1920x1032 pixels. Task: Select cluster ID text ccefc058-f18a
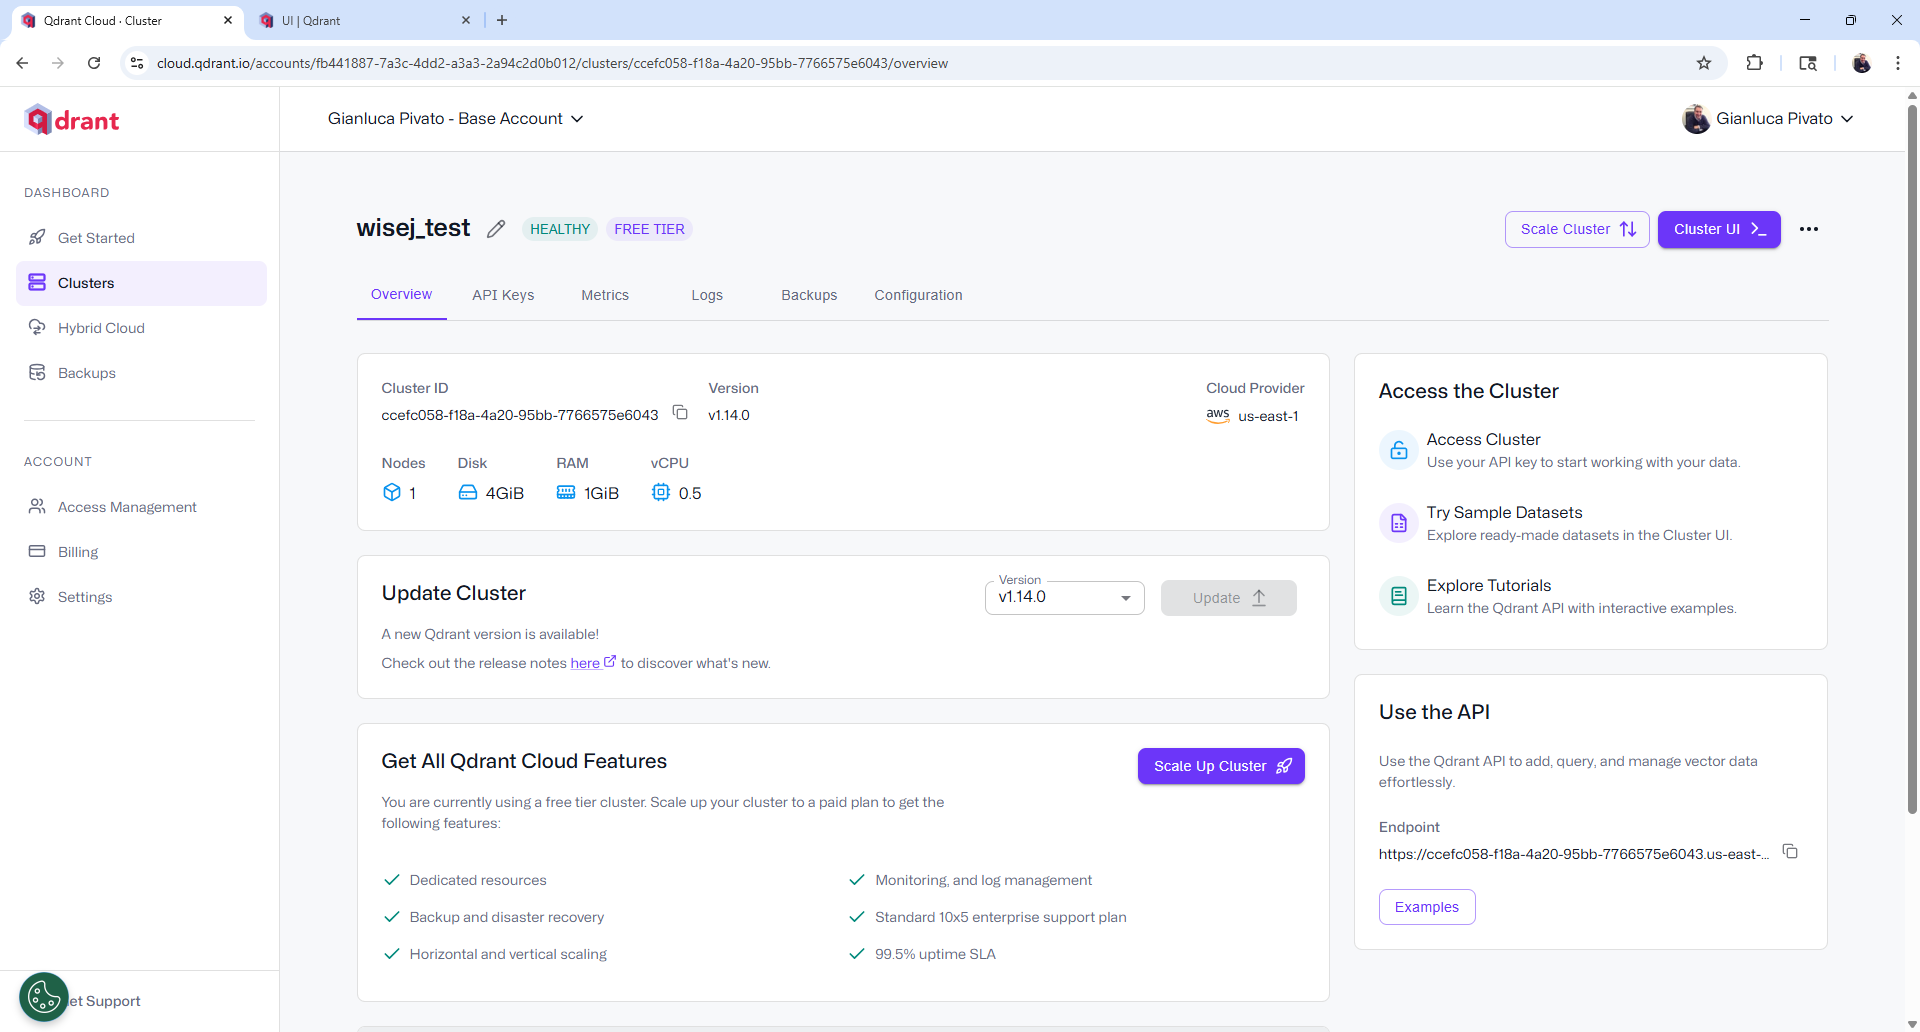(520, 415)
